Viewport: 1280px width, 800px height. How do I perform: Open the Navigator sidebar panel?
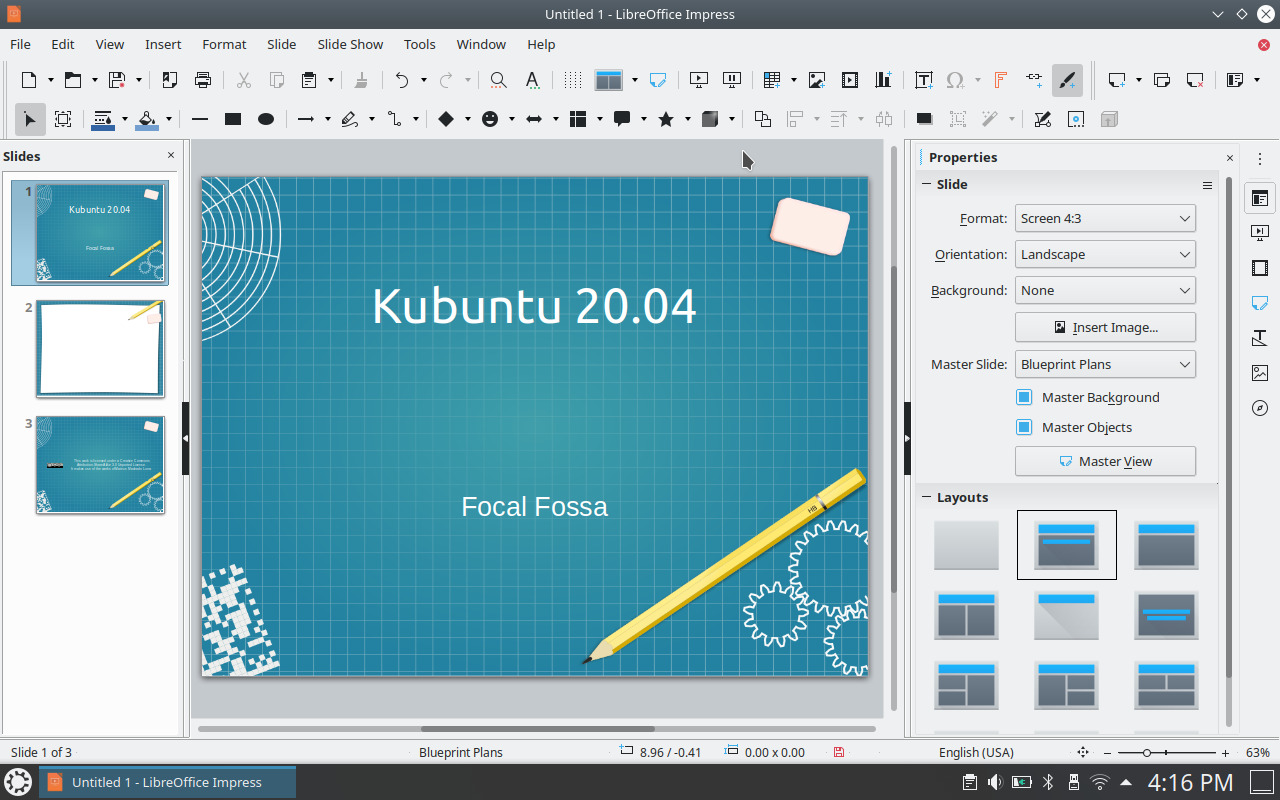pos(1259,408)
